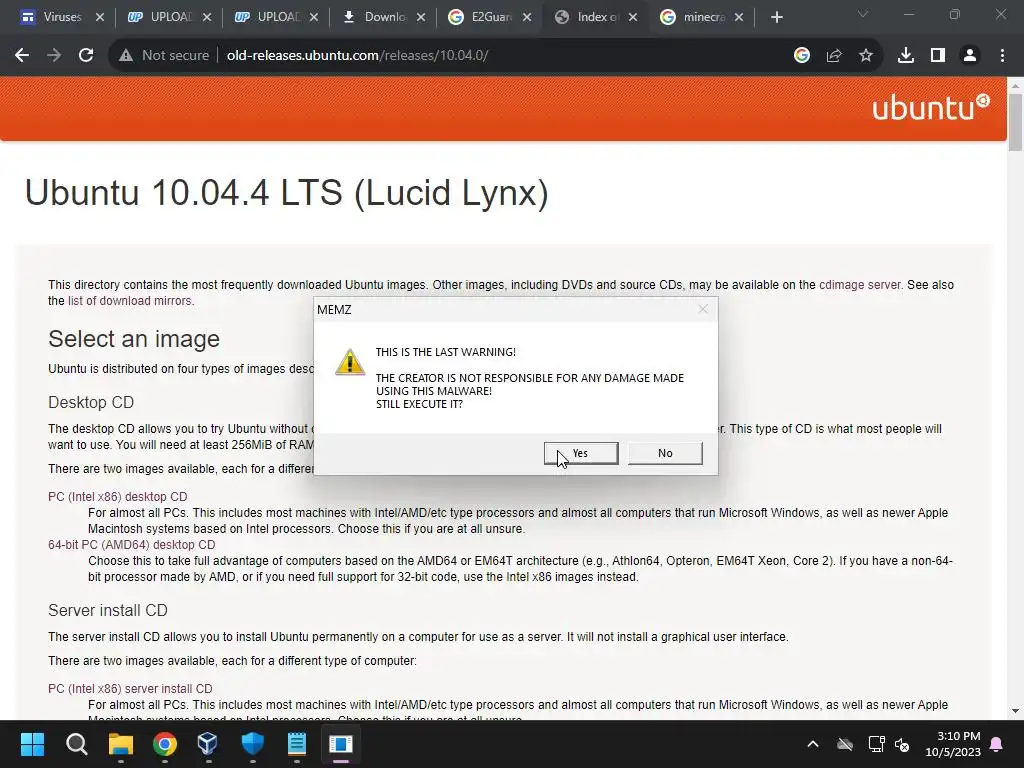Screen dimensions: 1024x768
Task: Click No in the MEMZ dialog
Action: click(665, 453)
